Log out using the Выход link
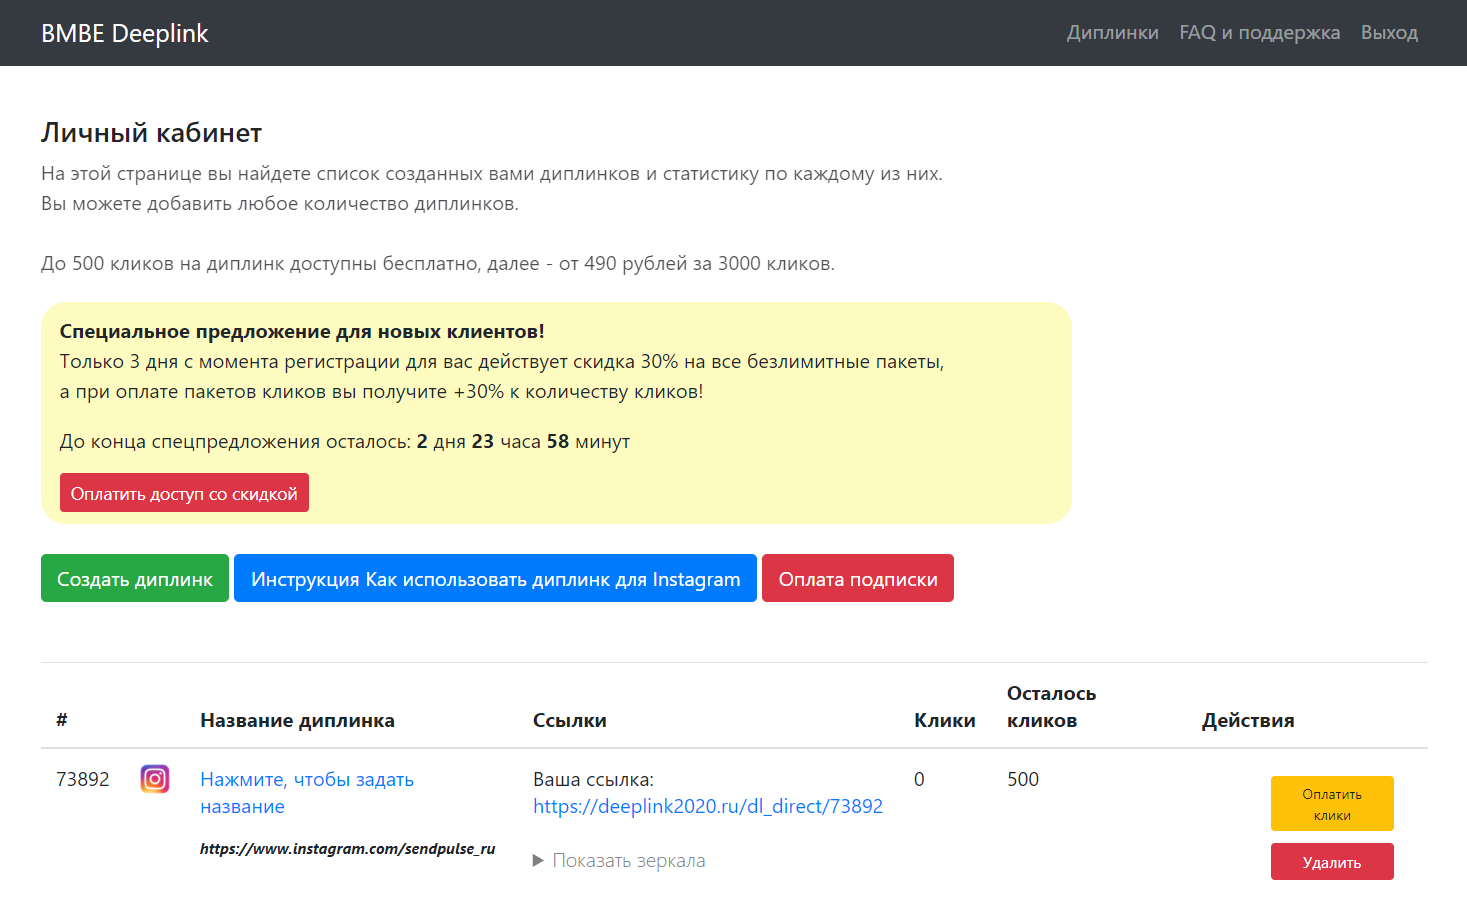1467x911 pixels. click(x=1389, y=33)
